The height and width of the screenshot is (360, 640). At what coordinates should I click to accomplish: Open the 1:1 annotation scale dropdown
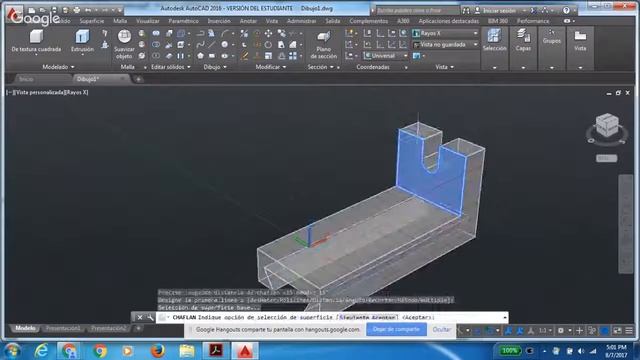(545, 330)
